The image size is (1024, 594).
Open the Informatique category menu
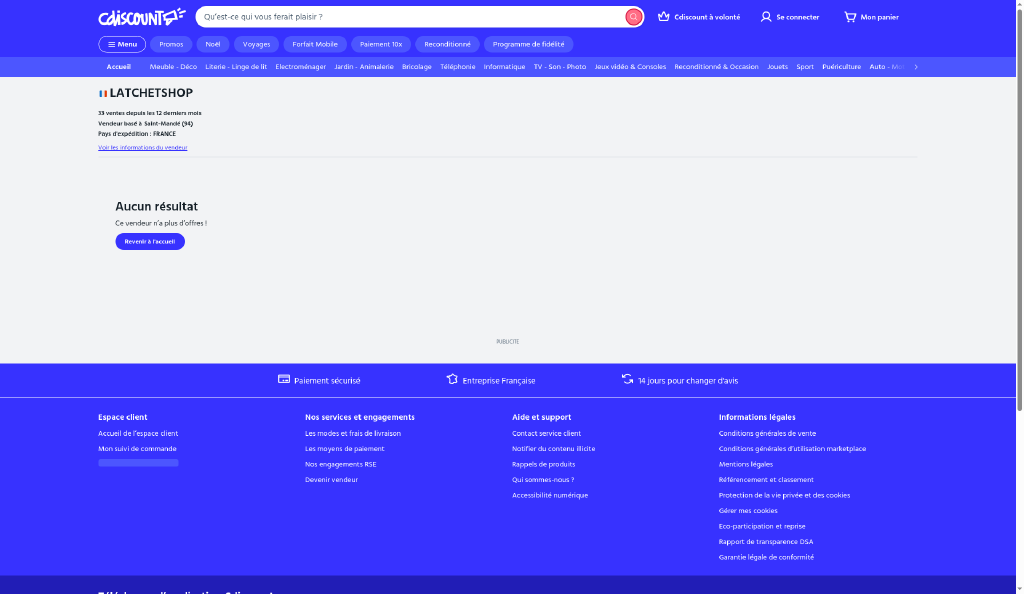tap(504, 67)
